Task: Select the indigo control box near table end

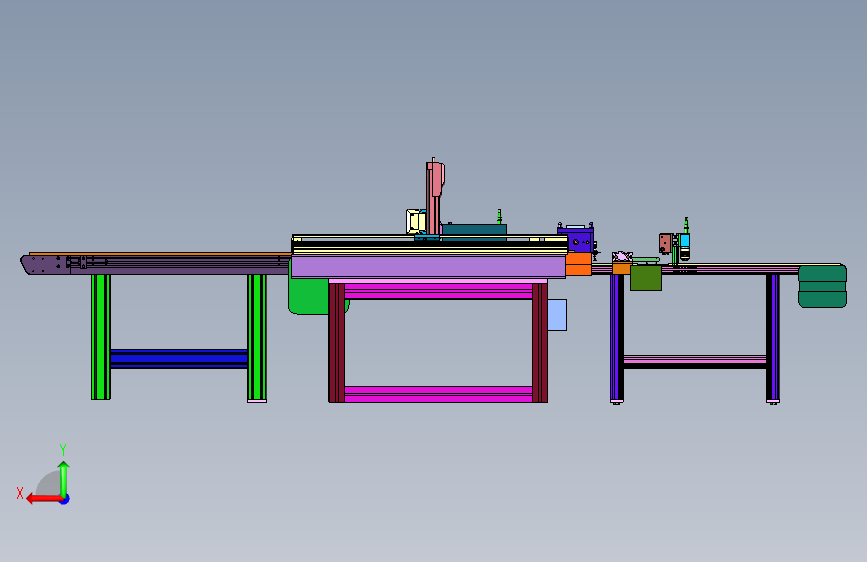Action: coord(576,239)
